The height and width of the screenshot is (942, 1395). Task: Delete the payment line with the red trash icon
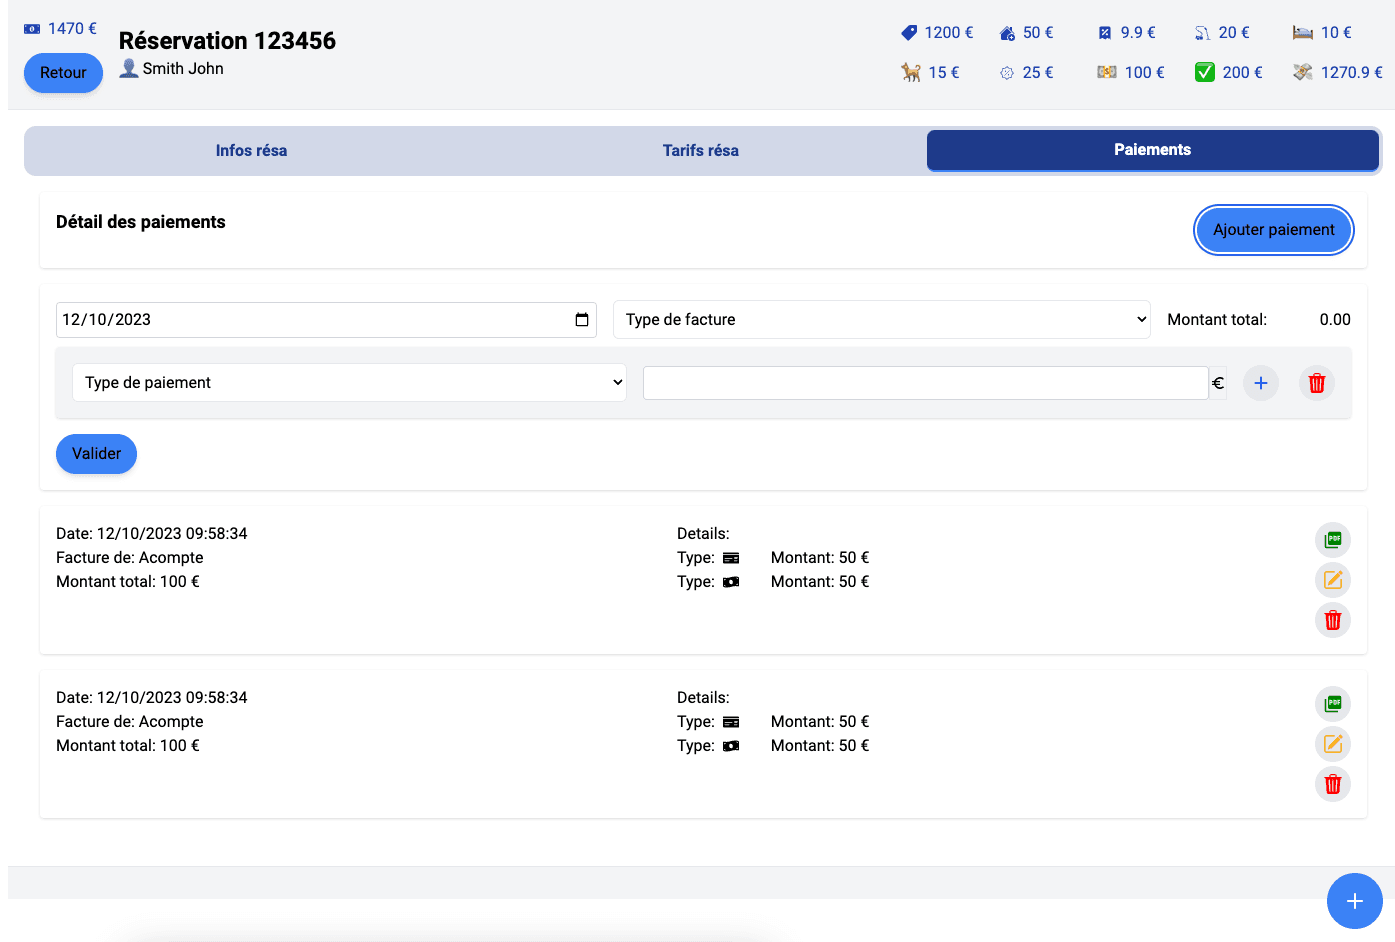1317,383
